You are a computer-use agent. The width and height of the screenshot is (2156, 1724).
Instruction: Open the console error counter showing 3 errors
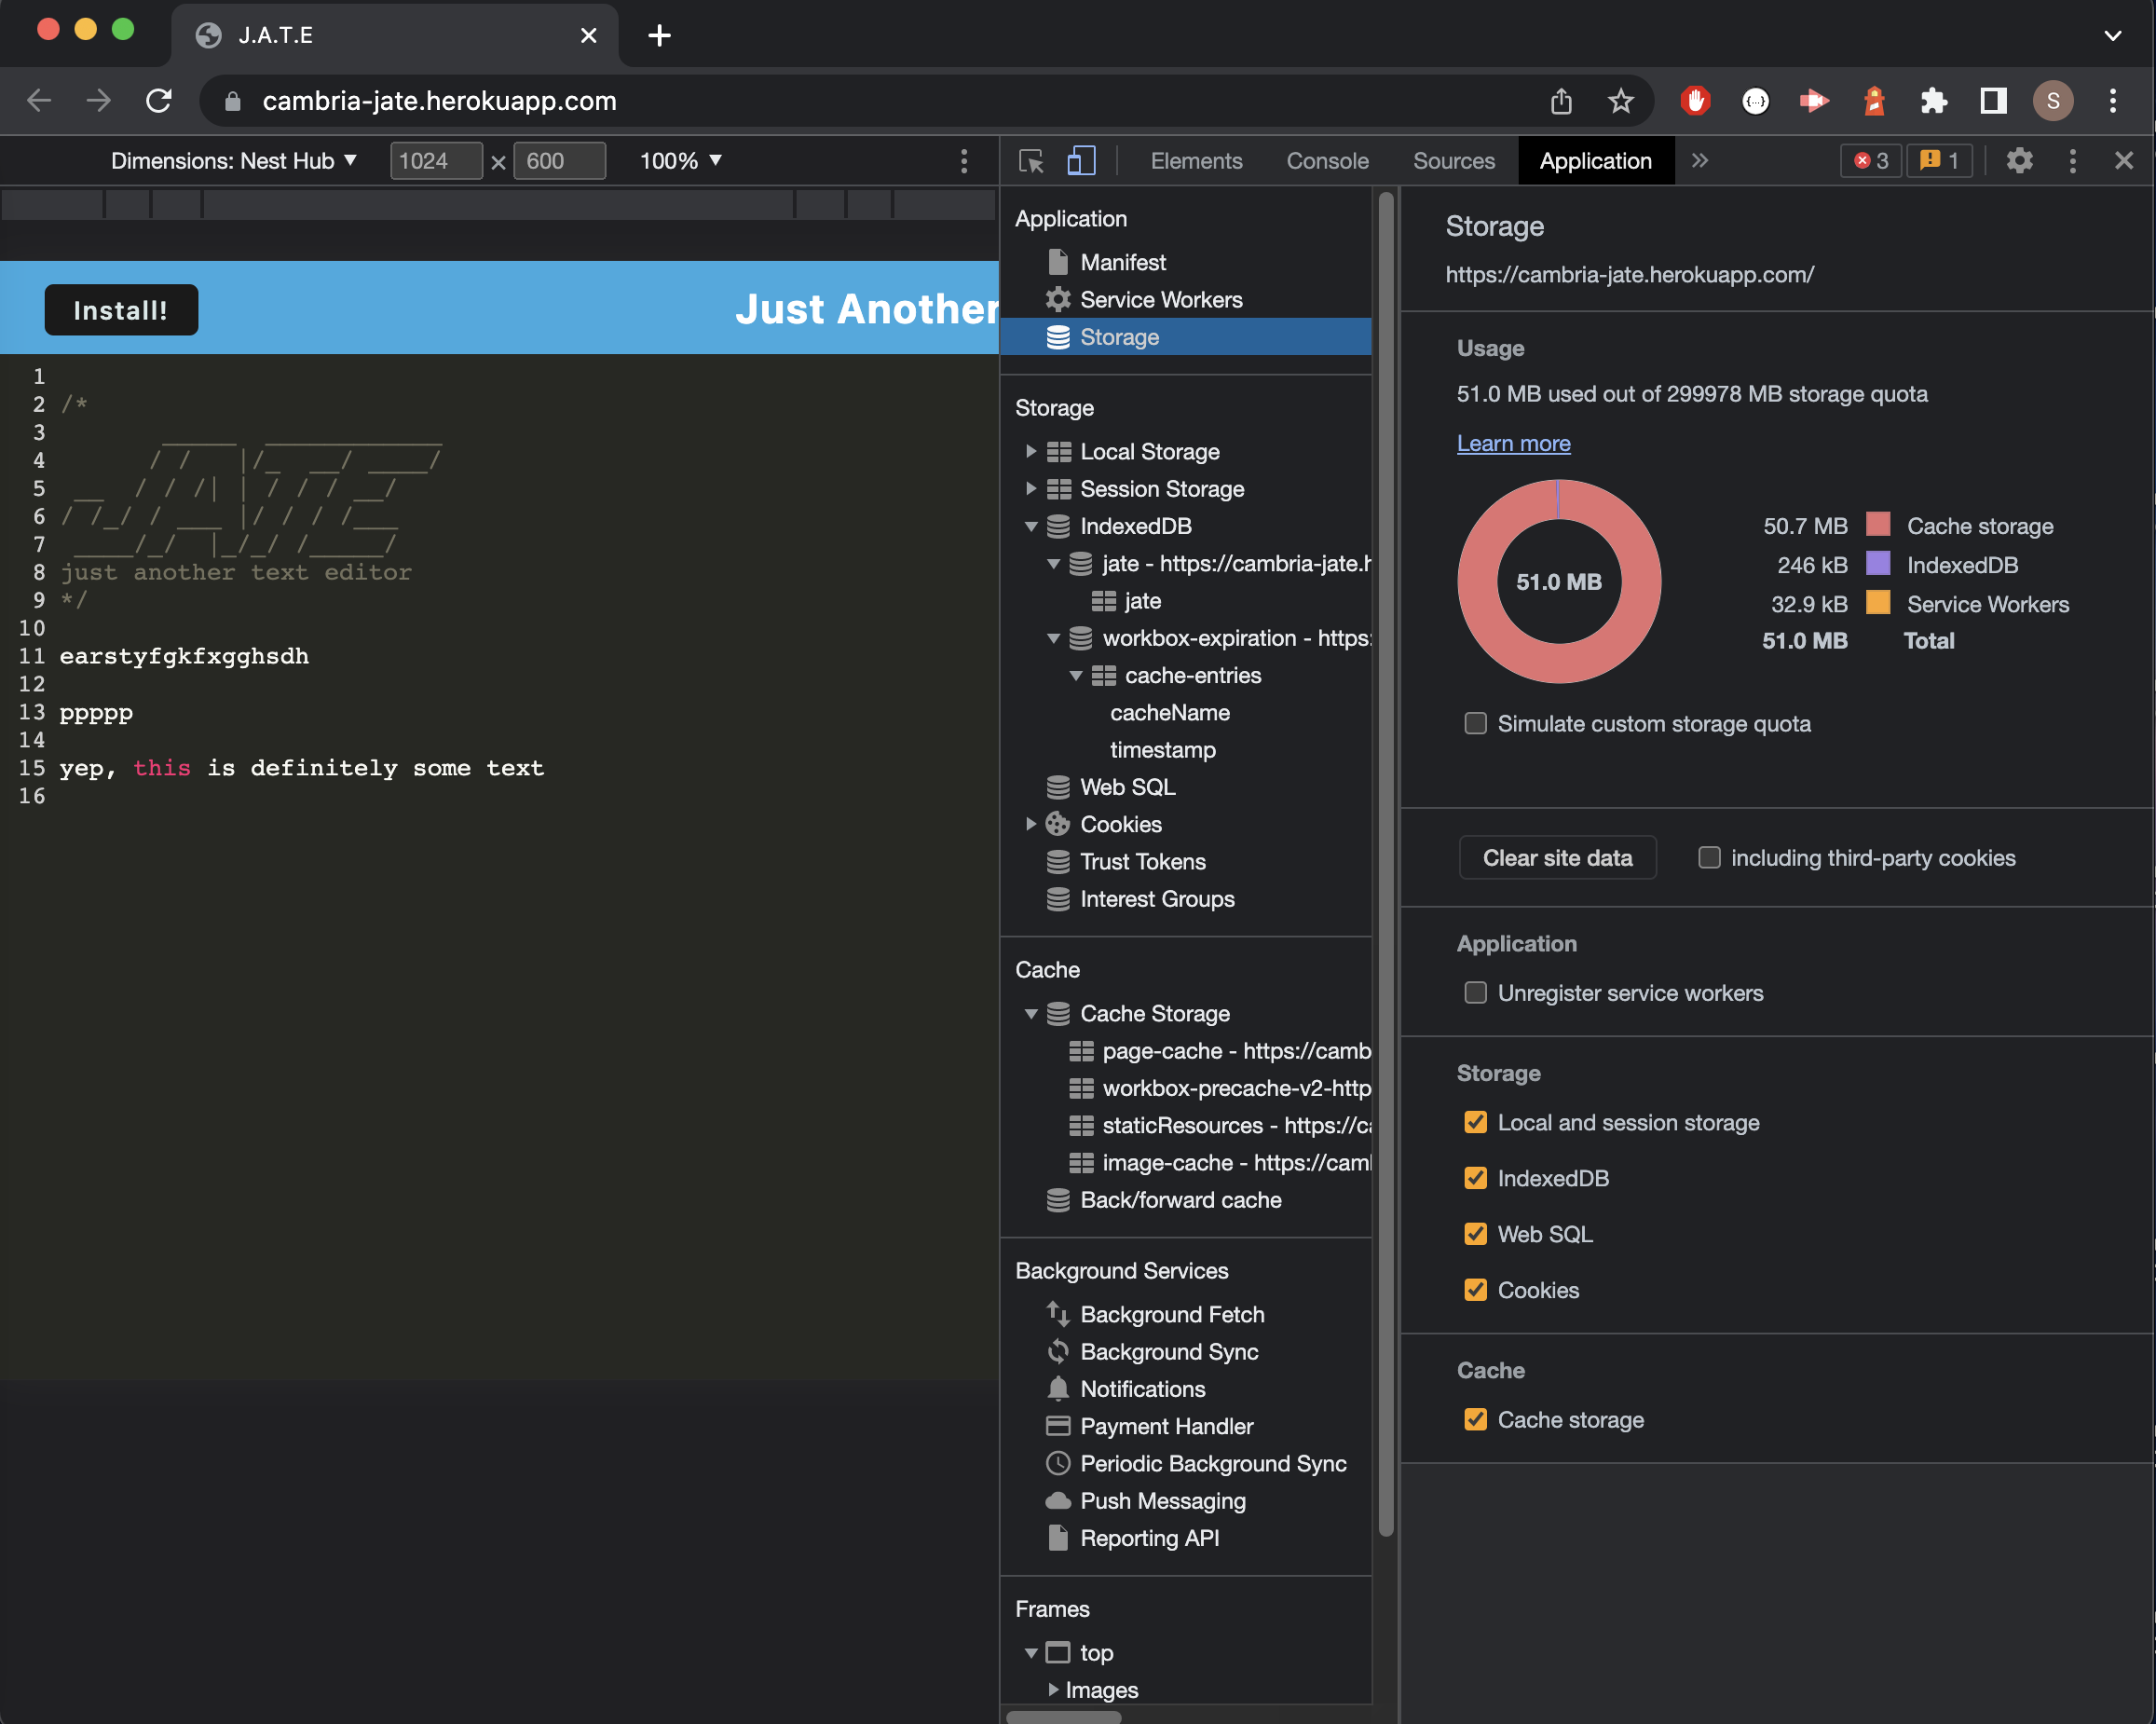1870,161
